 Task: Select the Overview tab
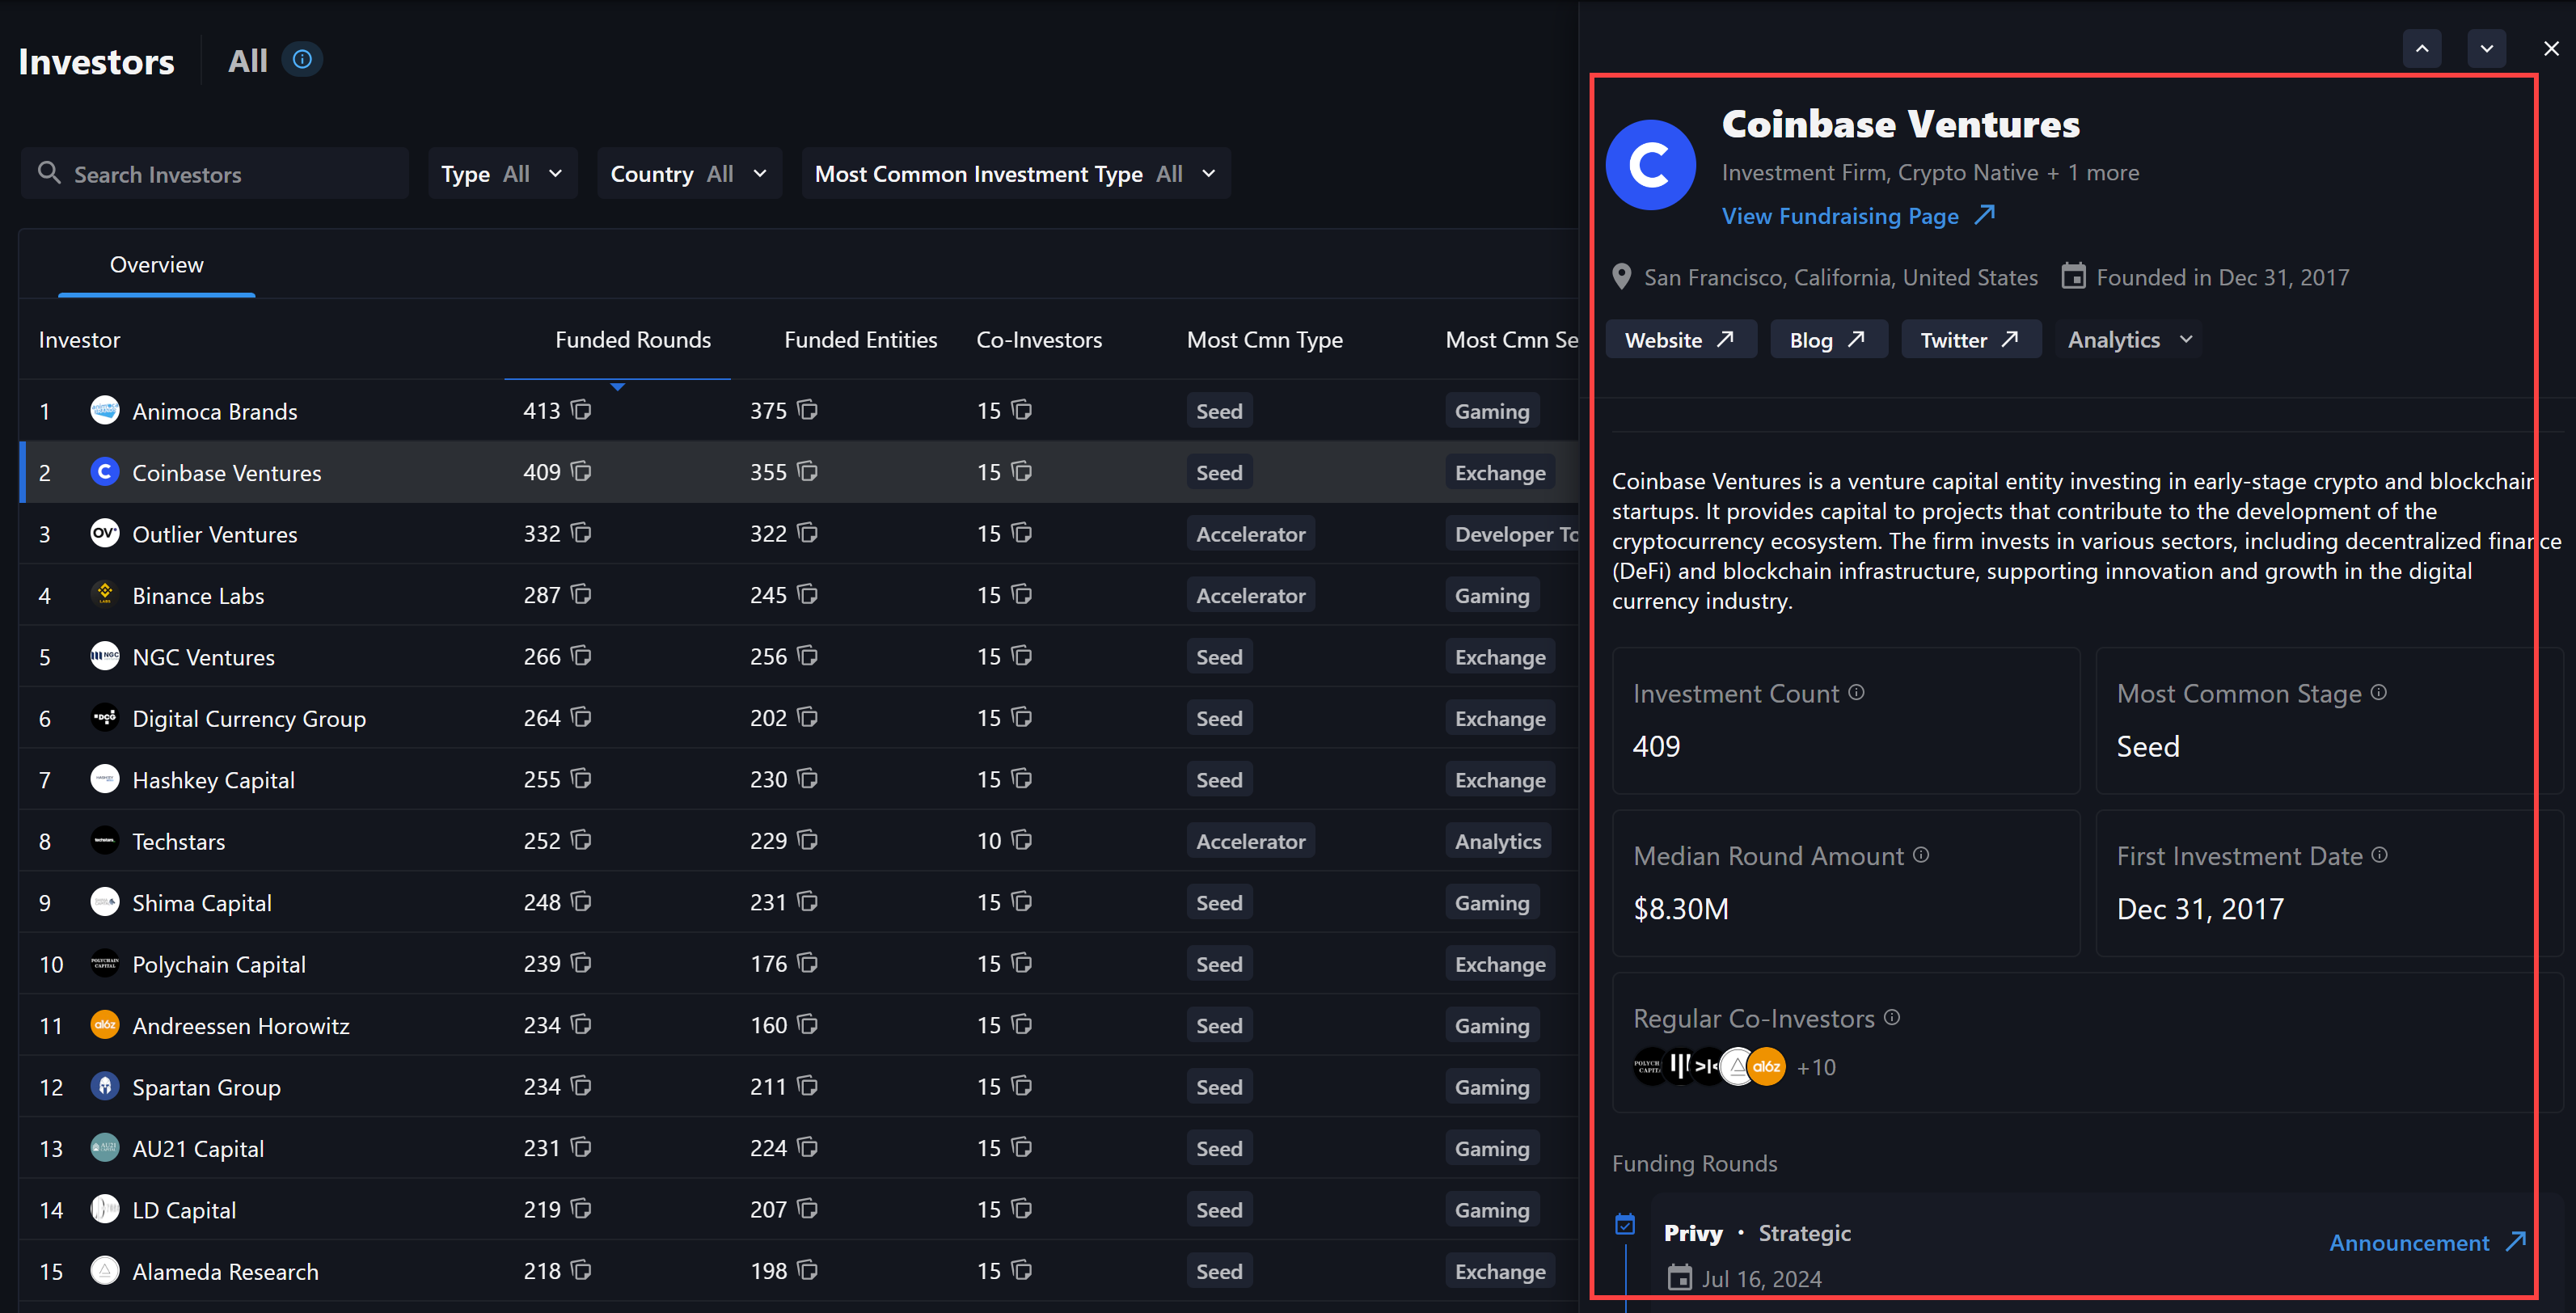coord(157,265)
